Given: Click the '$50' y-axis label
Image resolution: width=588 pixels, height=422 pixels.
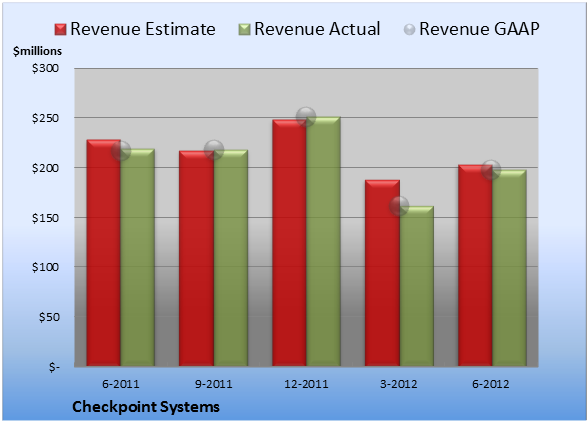Looking at the screenshot, I should point(49,317).
